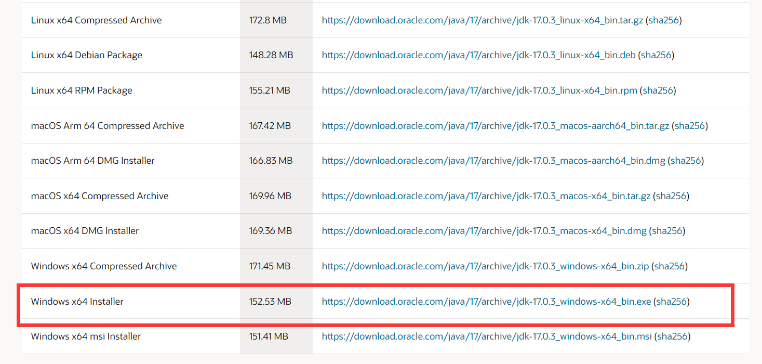This screenshot has height=364, width=762.
Task: Click the 171.45 MB size cell
Action: 276,266
